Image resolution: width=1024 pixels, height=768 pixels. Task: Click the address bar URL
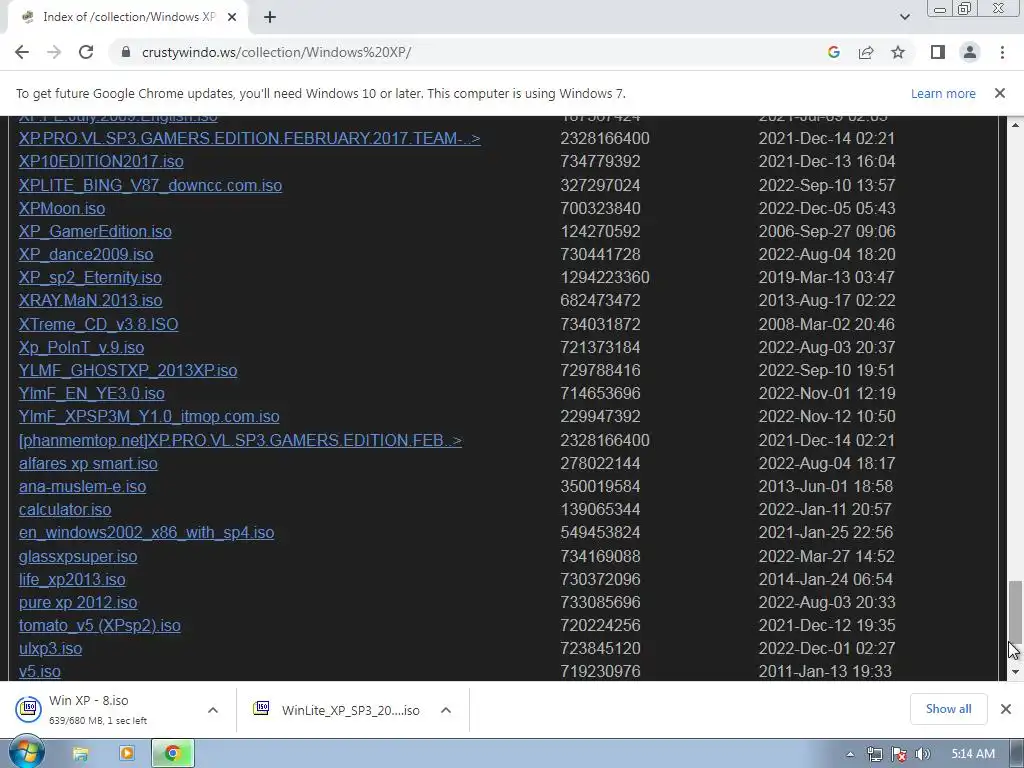(x=276, y=52)
